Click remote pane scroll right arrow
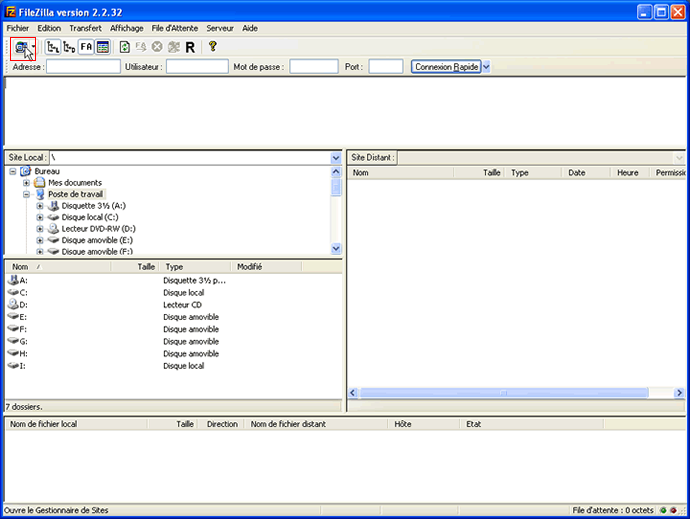Viewport: 690px width, 519px height. pos(679,393)
